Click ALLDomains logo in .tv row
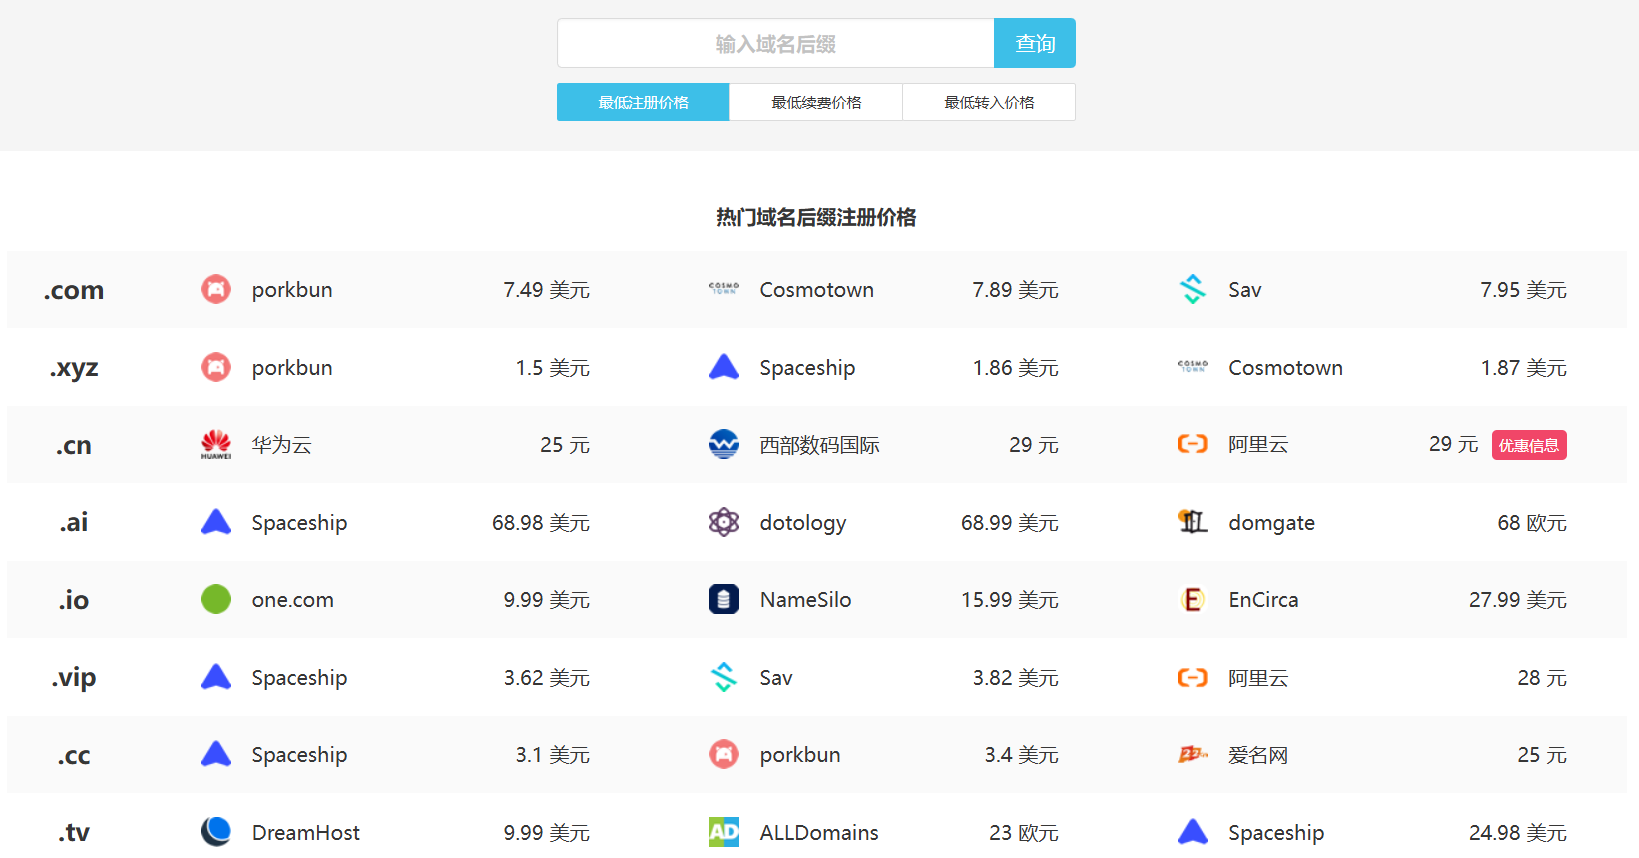This screenshot has width=1639, height=858. [x=724, y=832]
